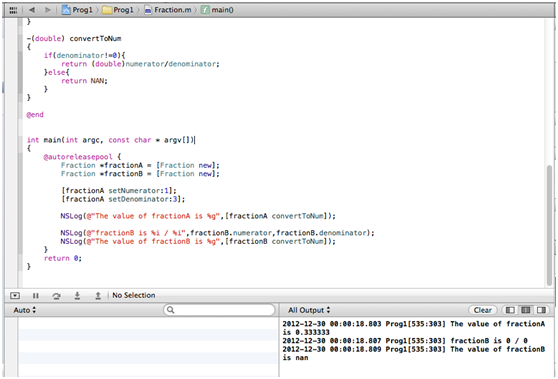Screen dimensions: 558x379
Task: Open the related files grid icon
Action: pyautogui.click(x=13, y=10)
